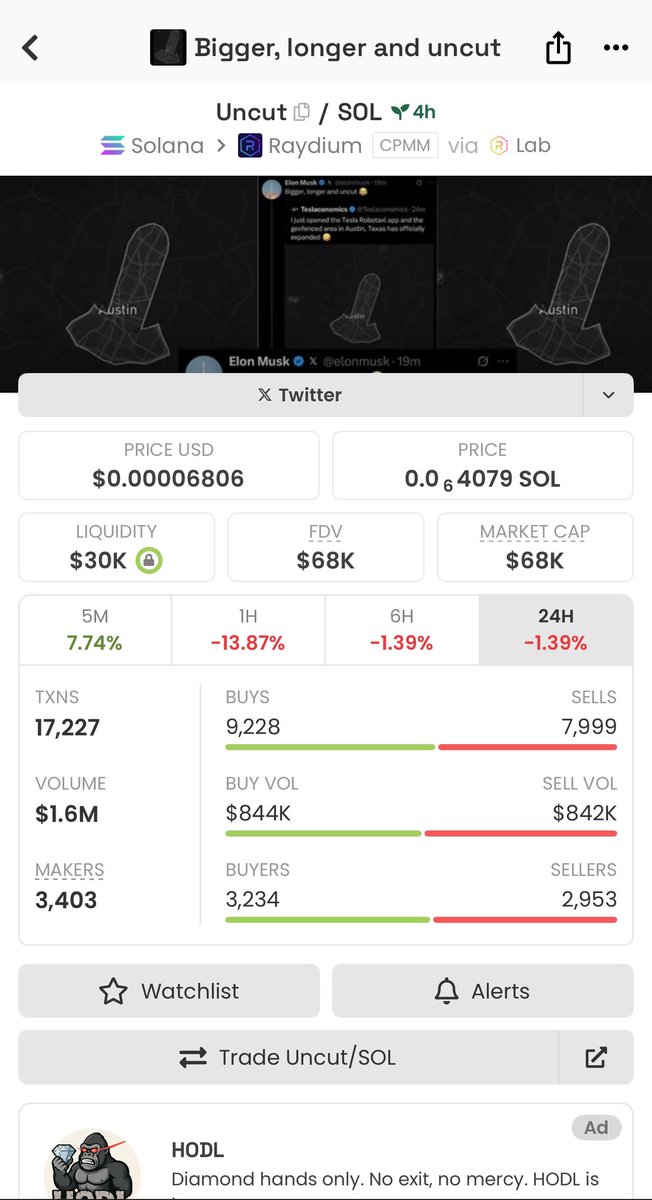Image resolution: width=652 pixels, height=1200 pixels.
Task: Open the share icon at top
Action: (x=558, y=47)
